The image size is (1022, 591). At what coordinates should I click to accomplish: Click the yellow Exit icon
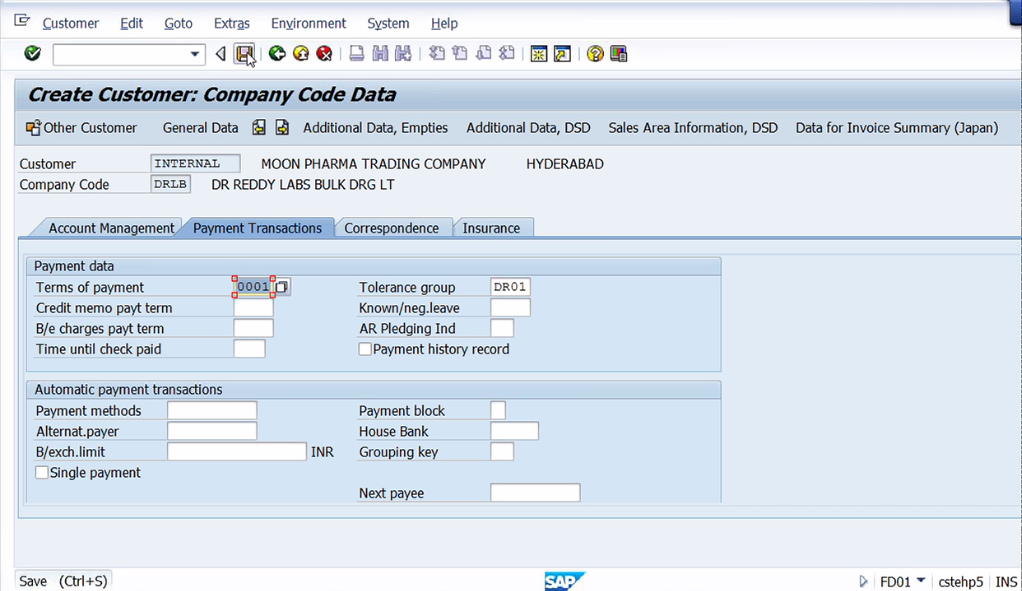[x=300, y=53]
